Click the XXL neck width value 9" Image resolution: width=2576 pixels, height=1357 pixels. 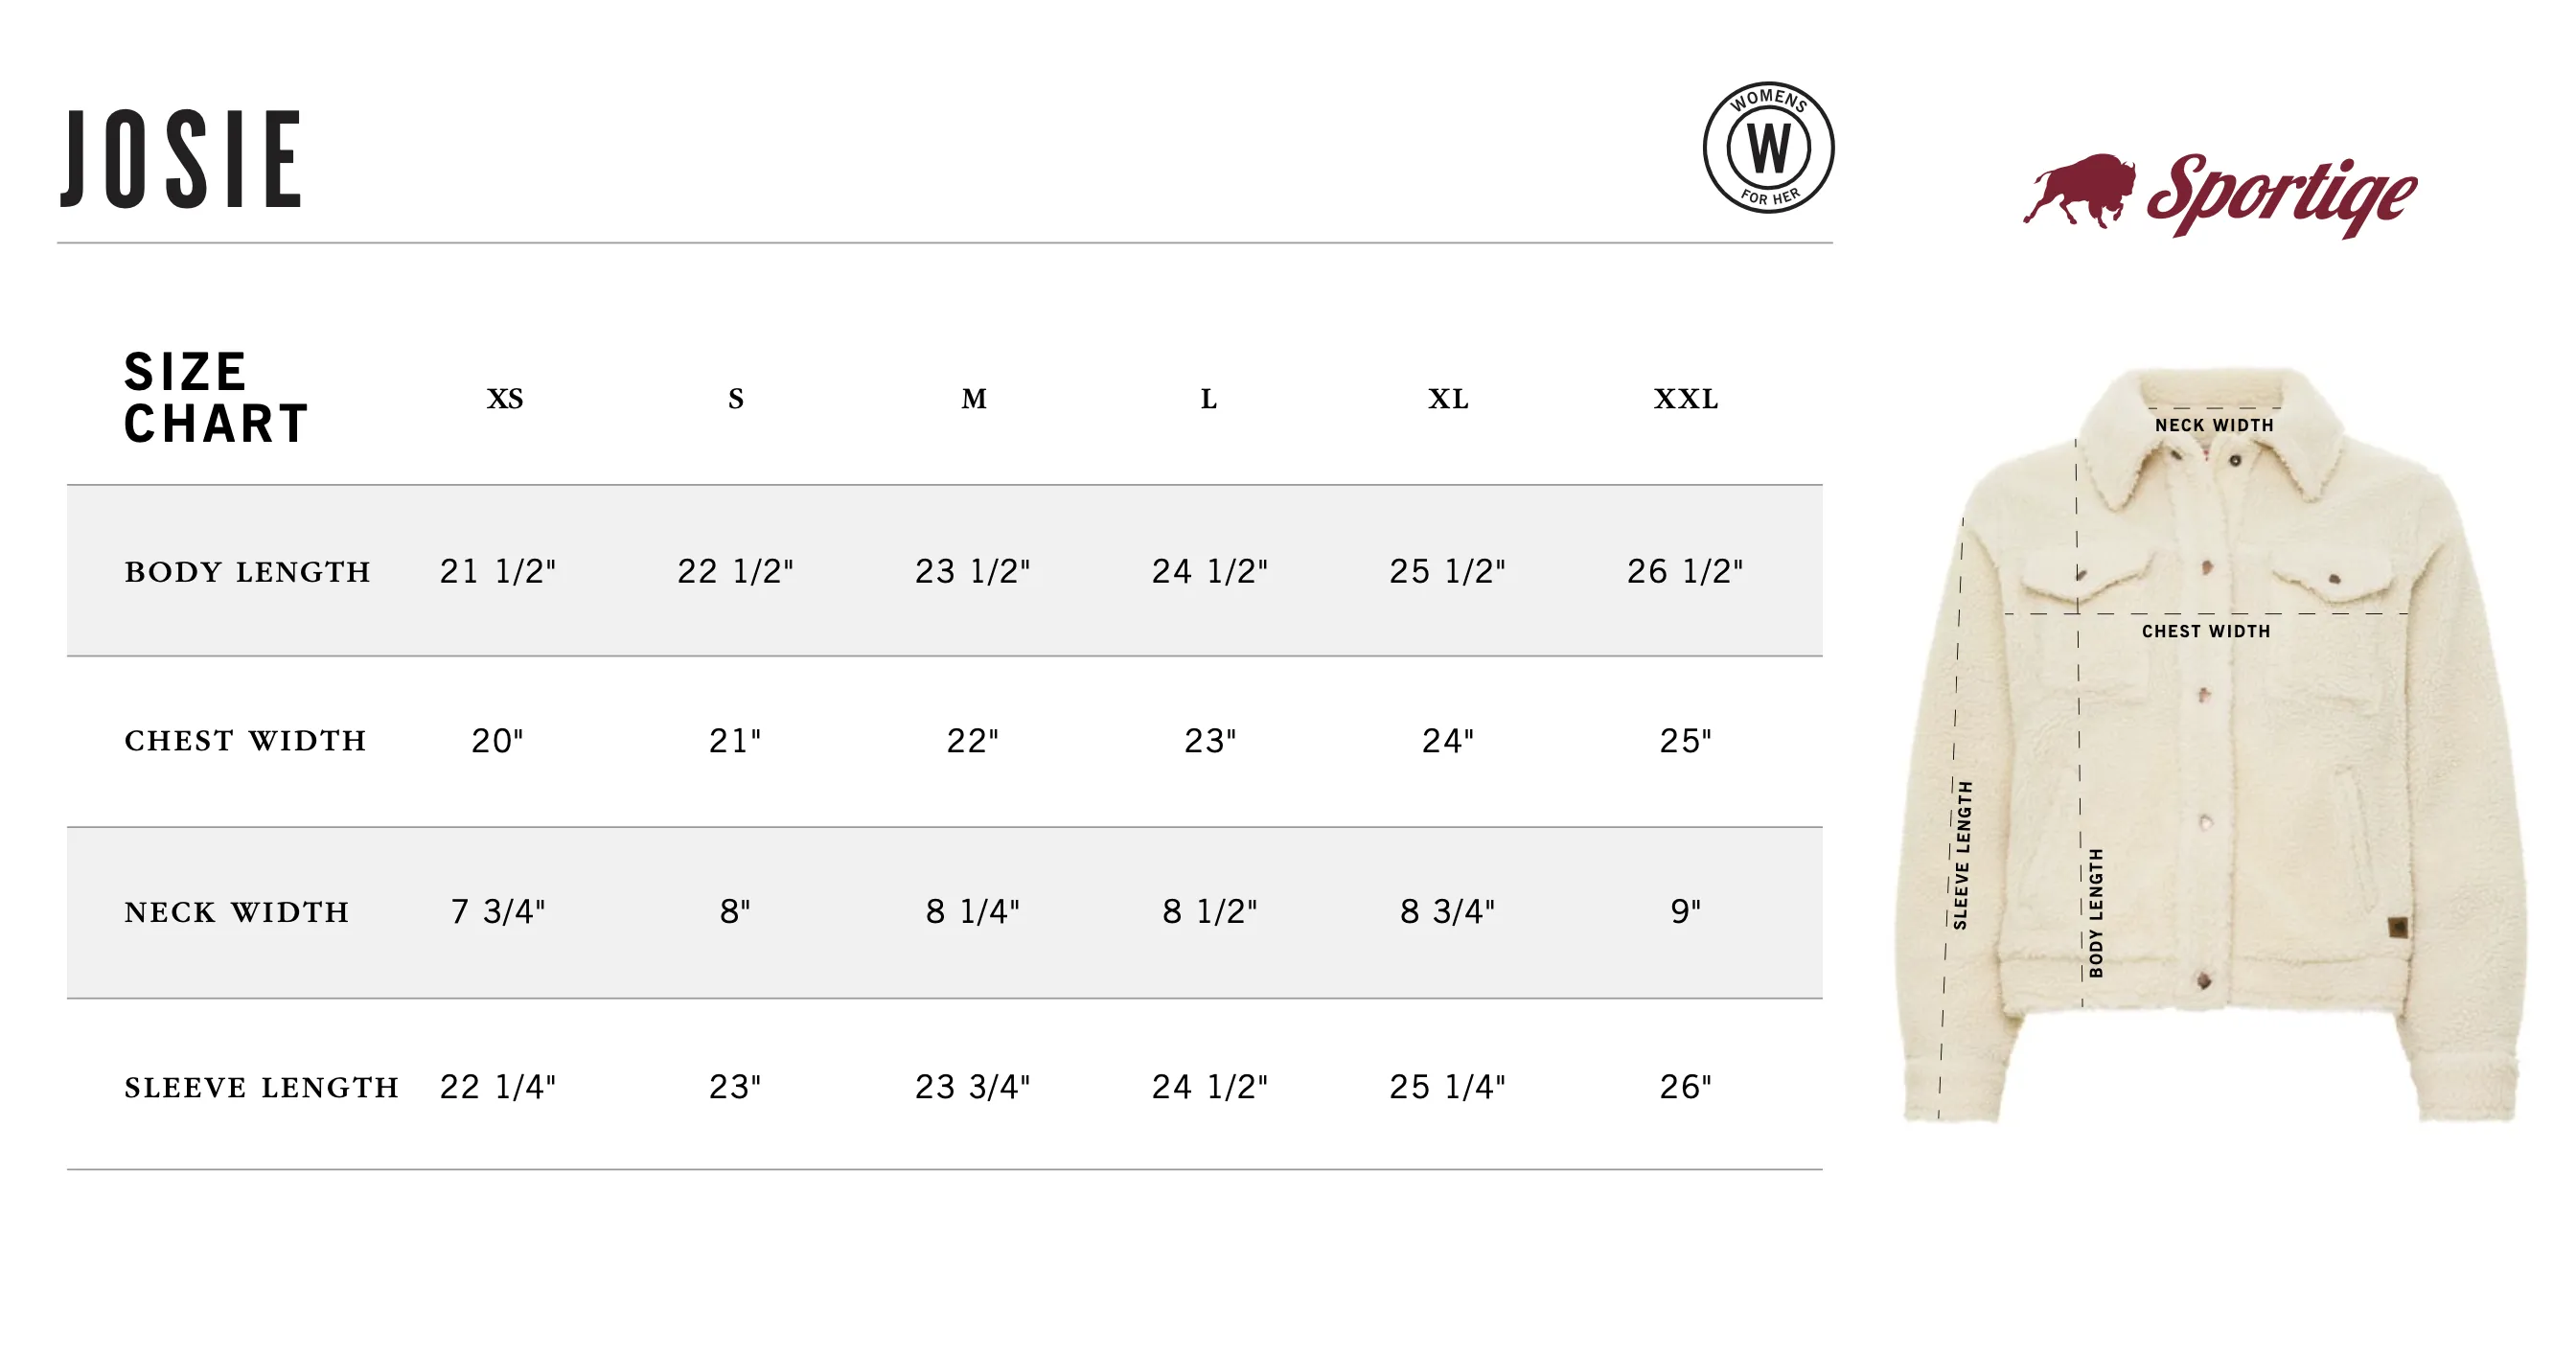(1686, 911)
